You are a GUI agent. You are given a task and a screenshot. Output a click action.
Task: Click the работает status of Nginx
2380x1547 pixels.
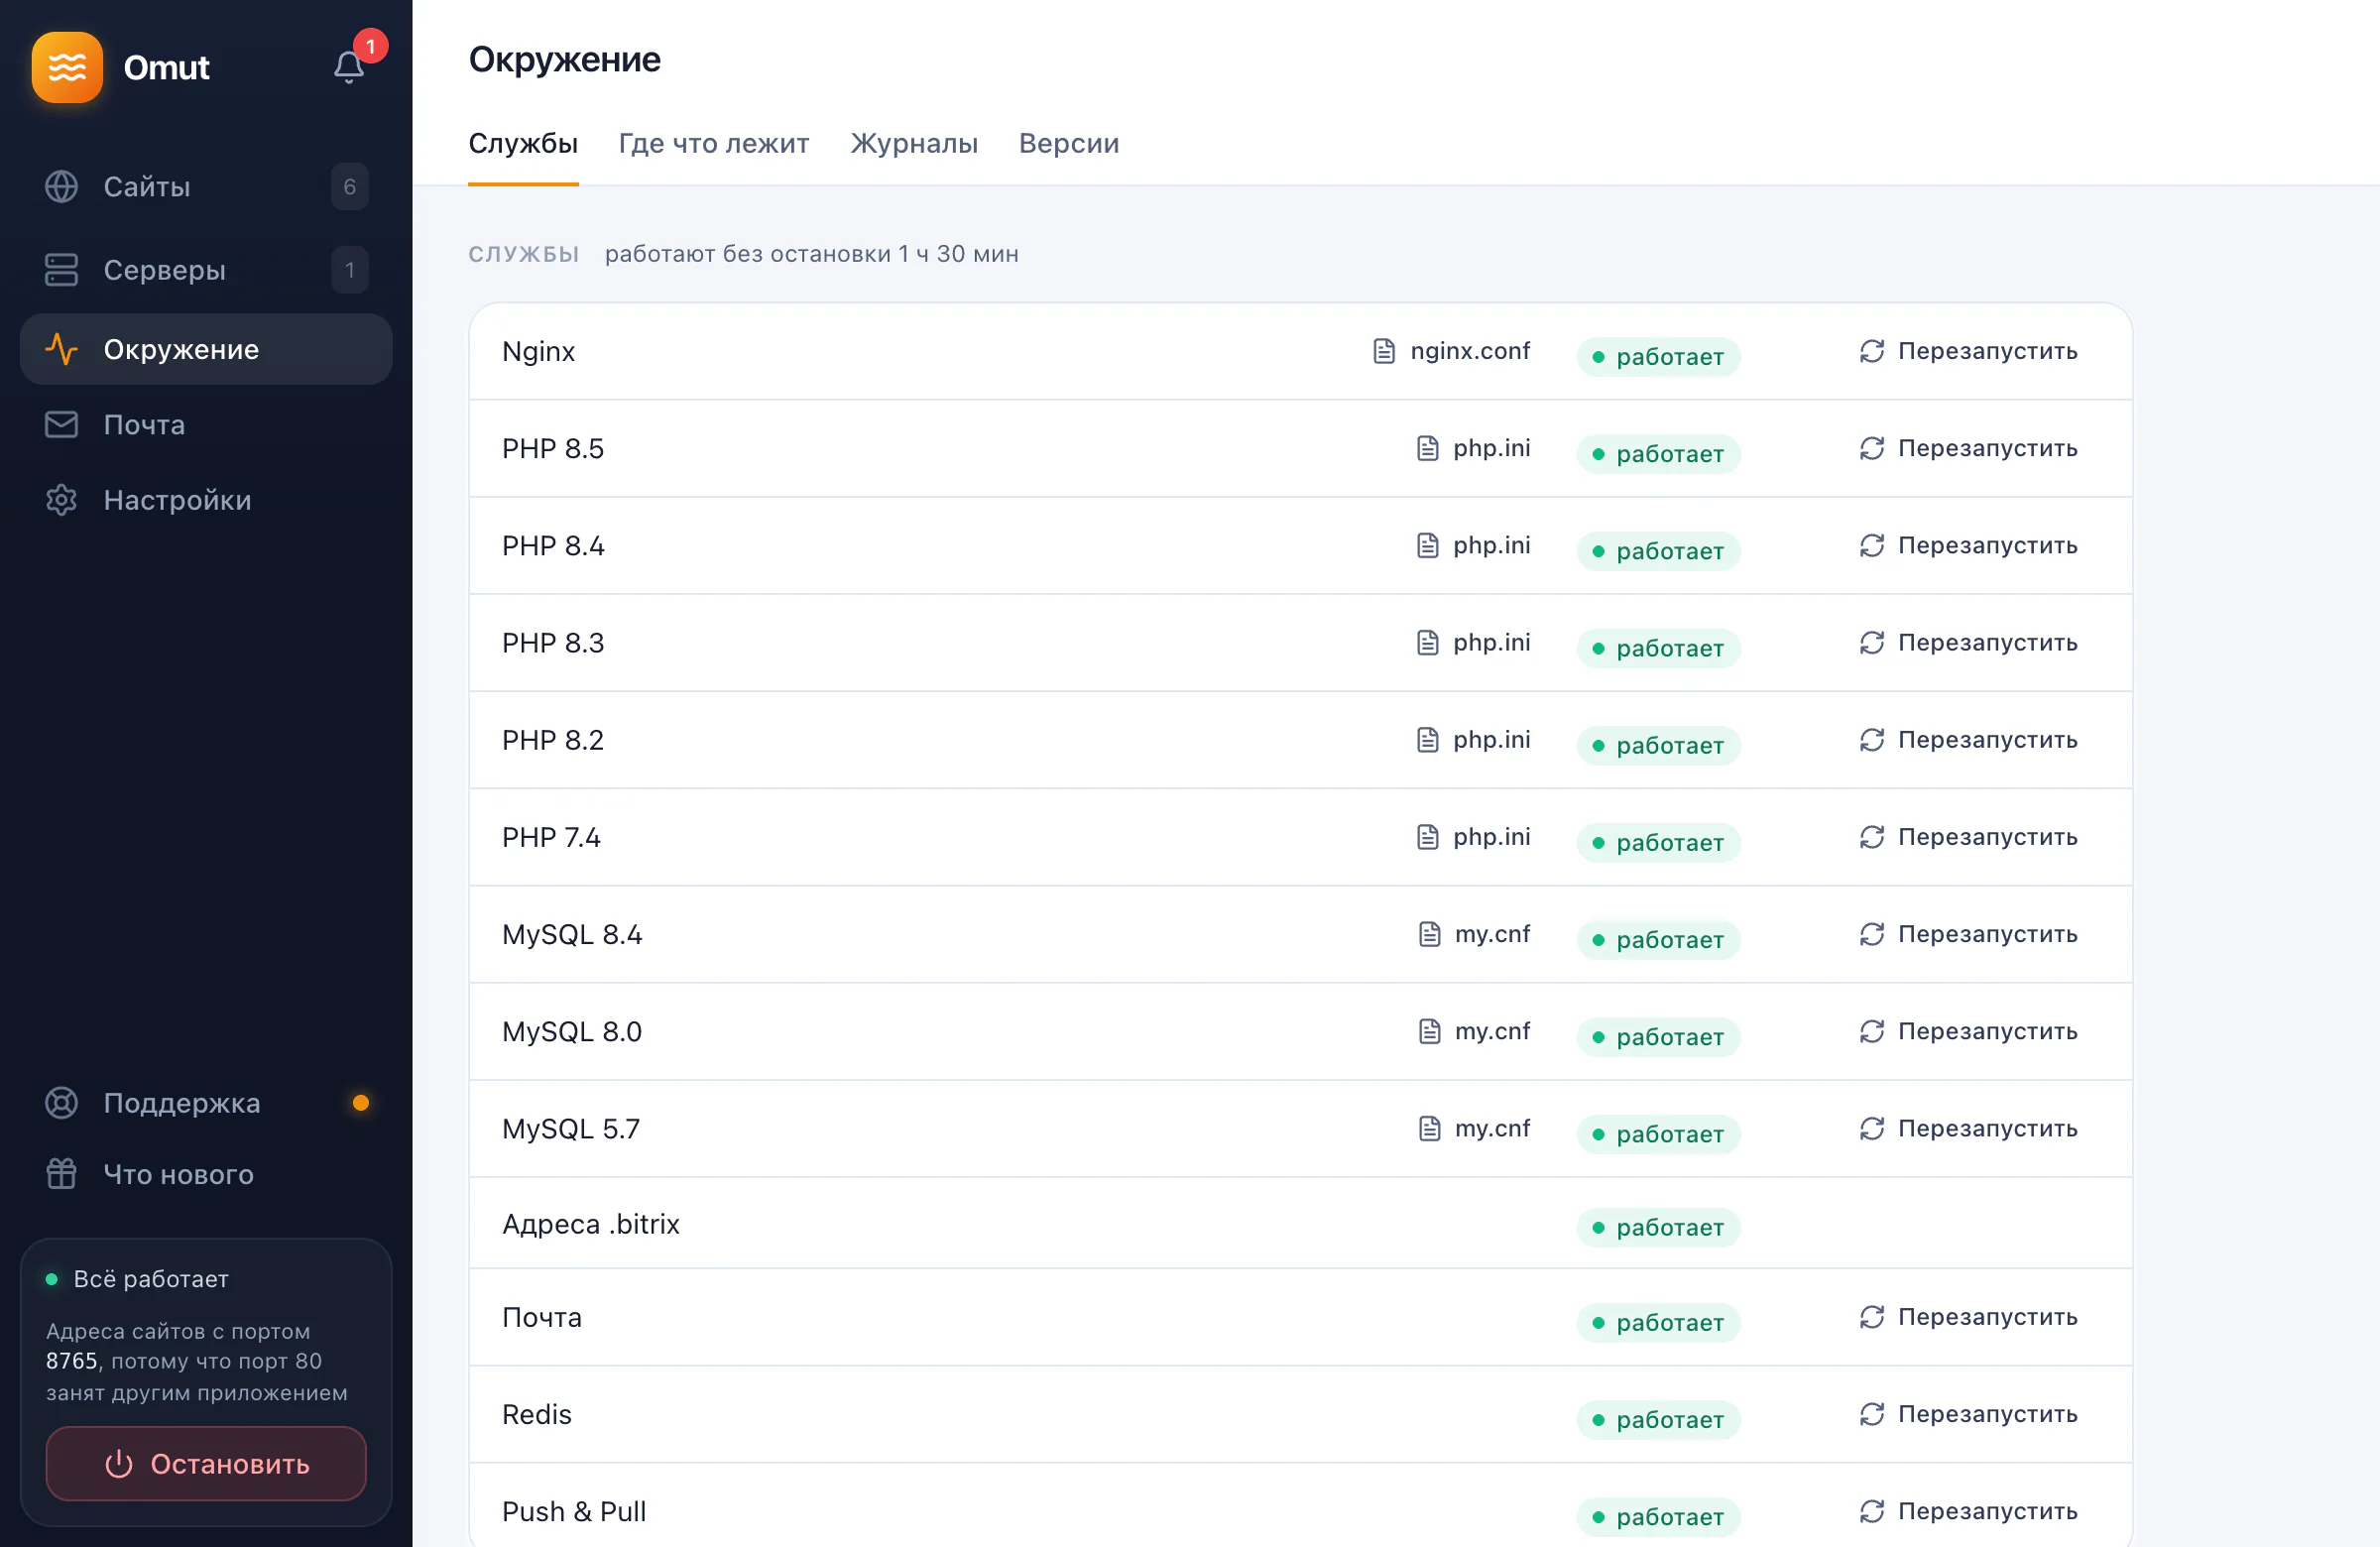(x=1658, y=357)
